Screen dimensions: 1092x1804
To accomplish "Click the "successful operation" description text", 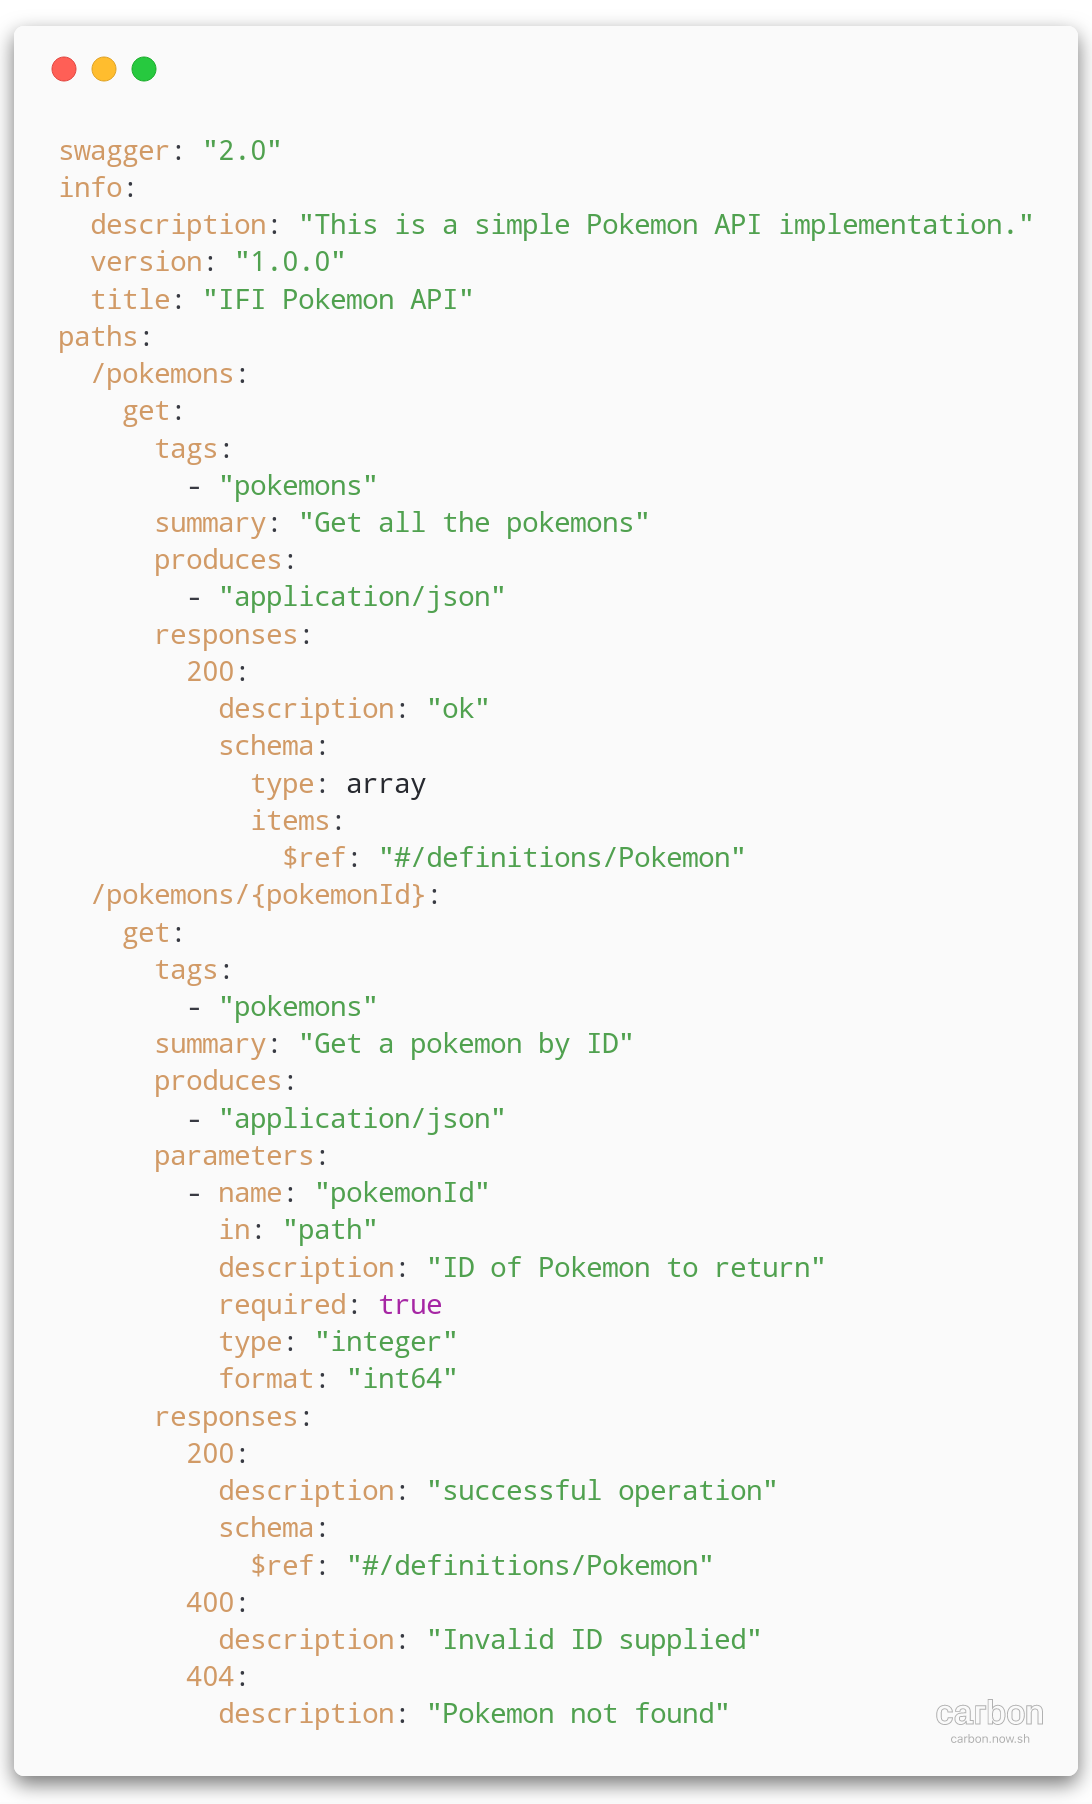I will [602, 1491].
